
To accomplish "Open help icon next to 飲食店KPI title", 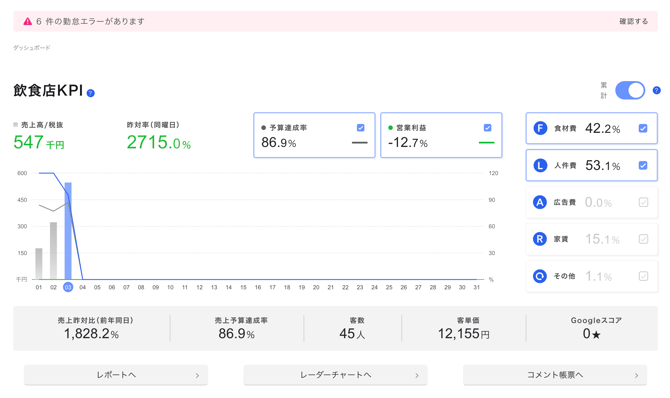I will coord(91,93).
